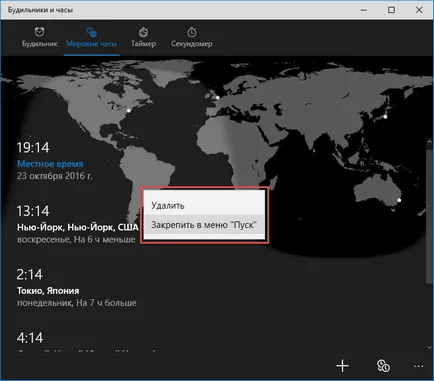
Task: Click the scrollbar down arrow
Action: click(429, 348)
